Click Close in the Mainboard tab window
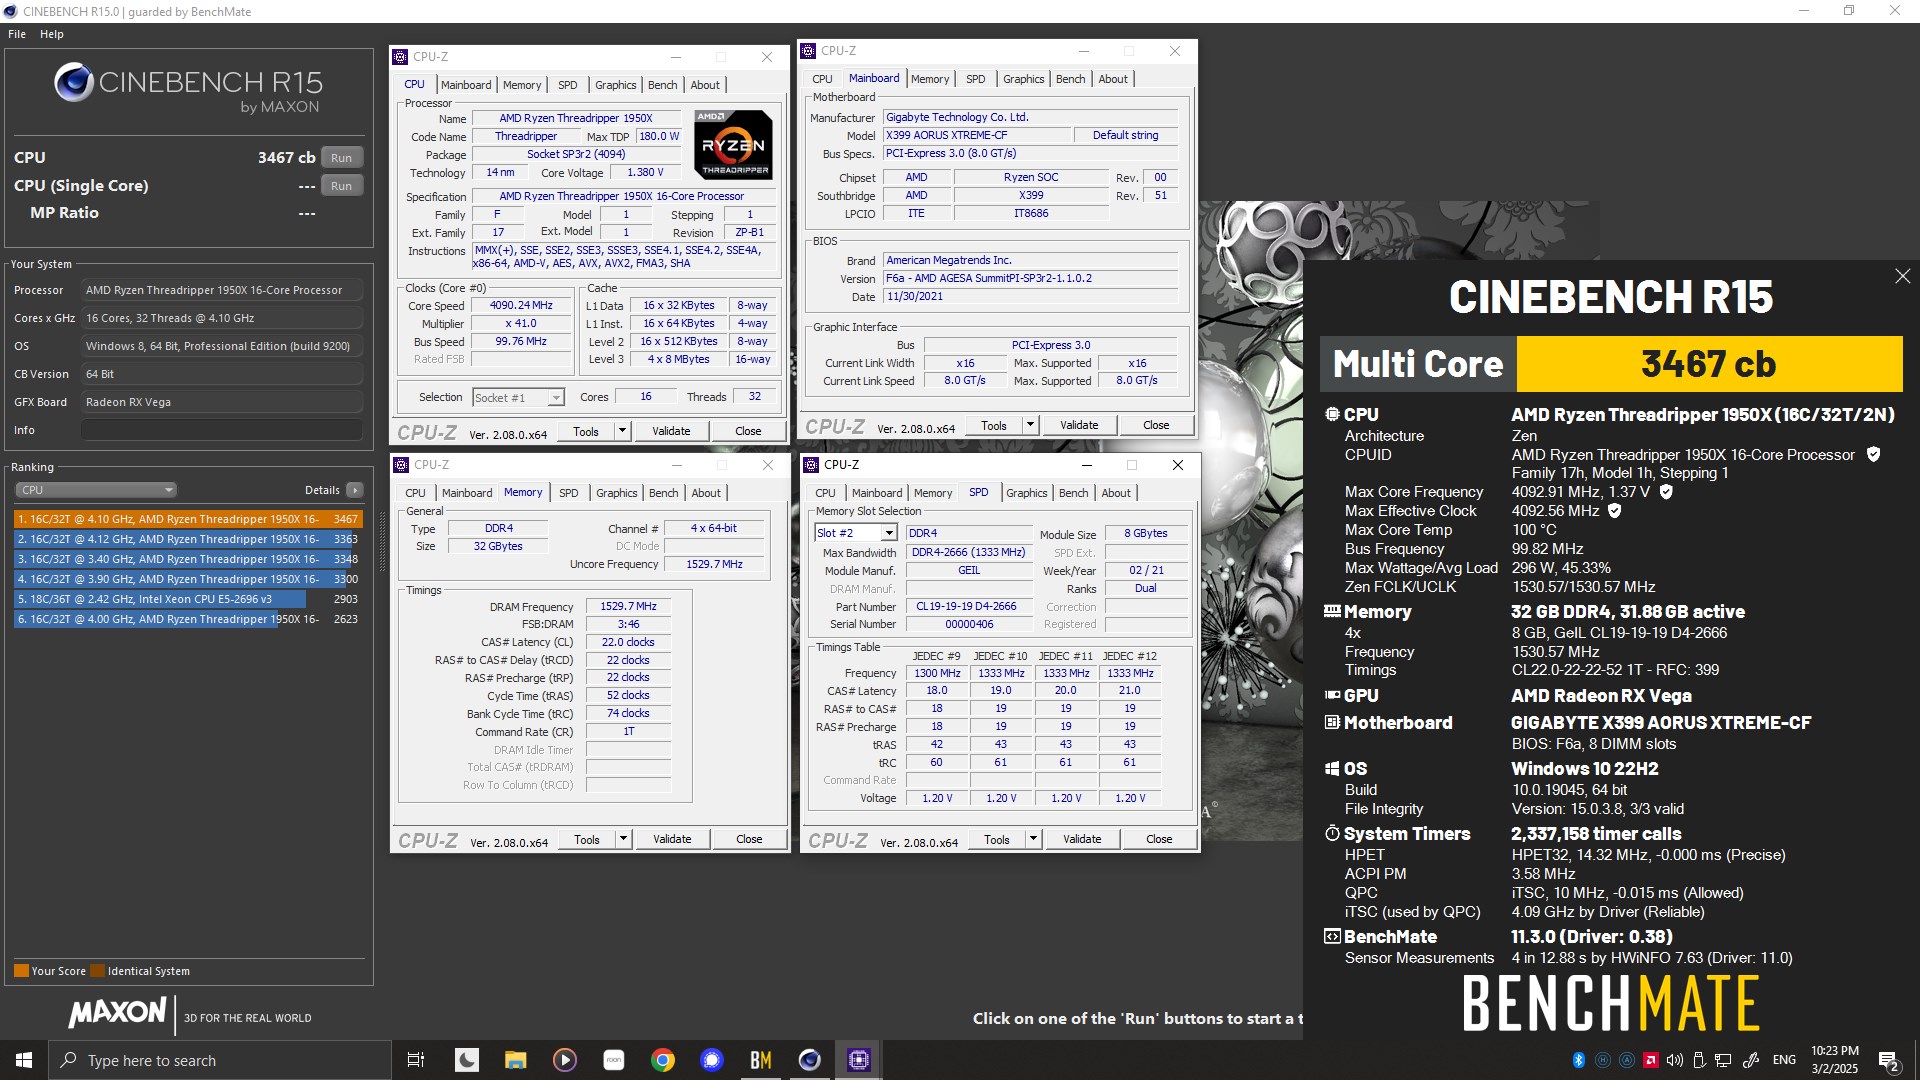This screenshot has height=1080, width=1920. tap(1156, 425)
